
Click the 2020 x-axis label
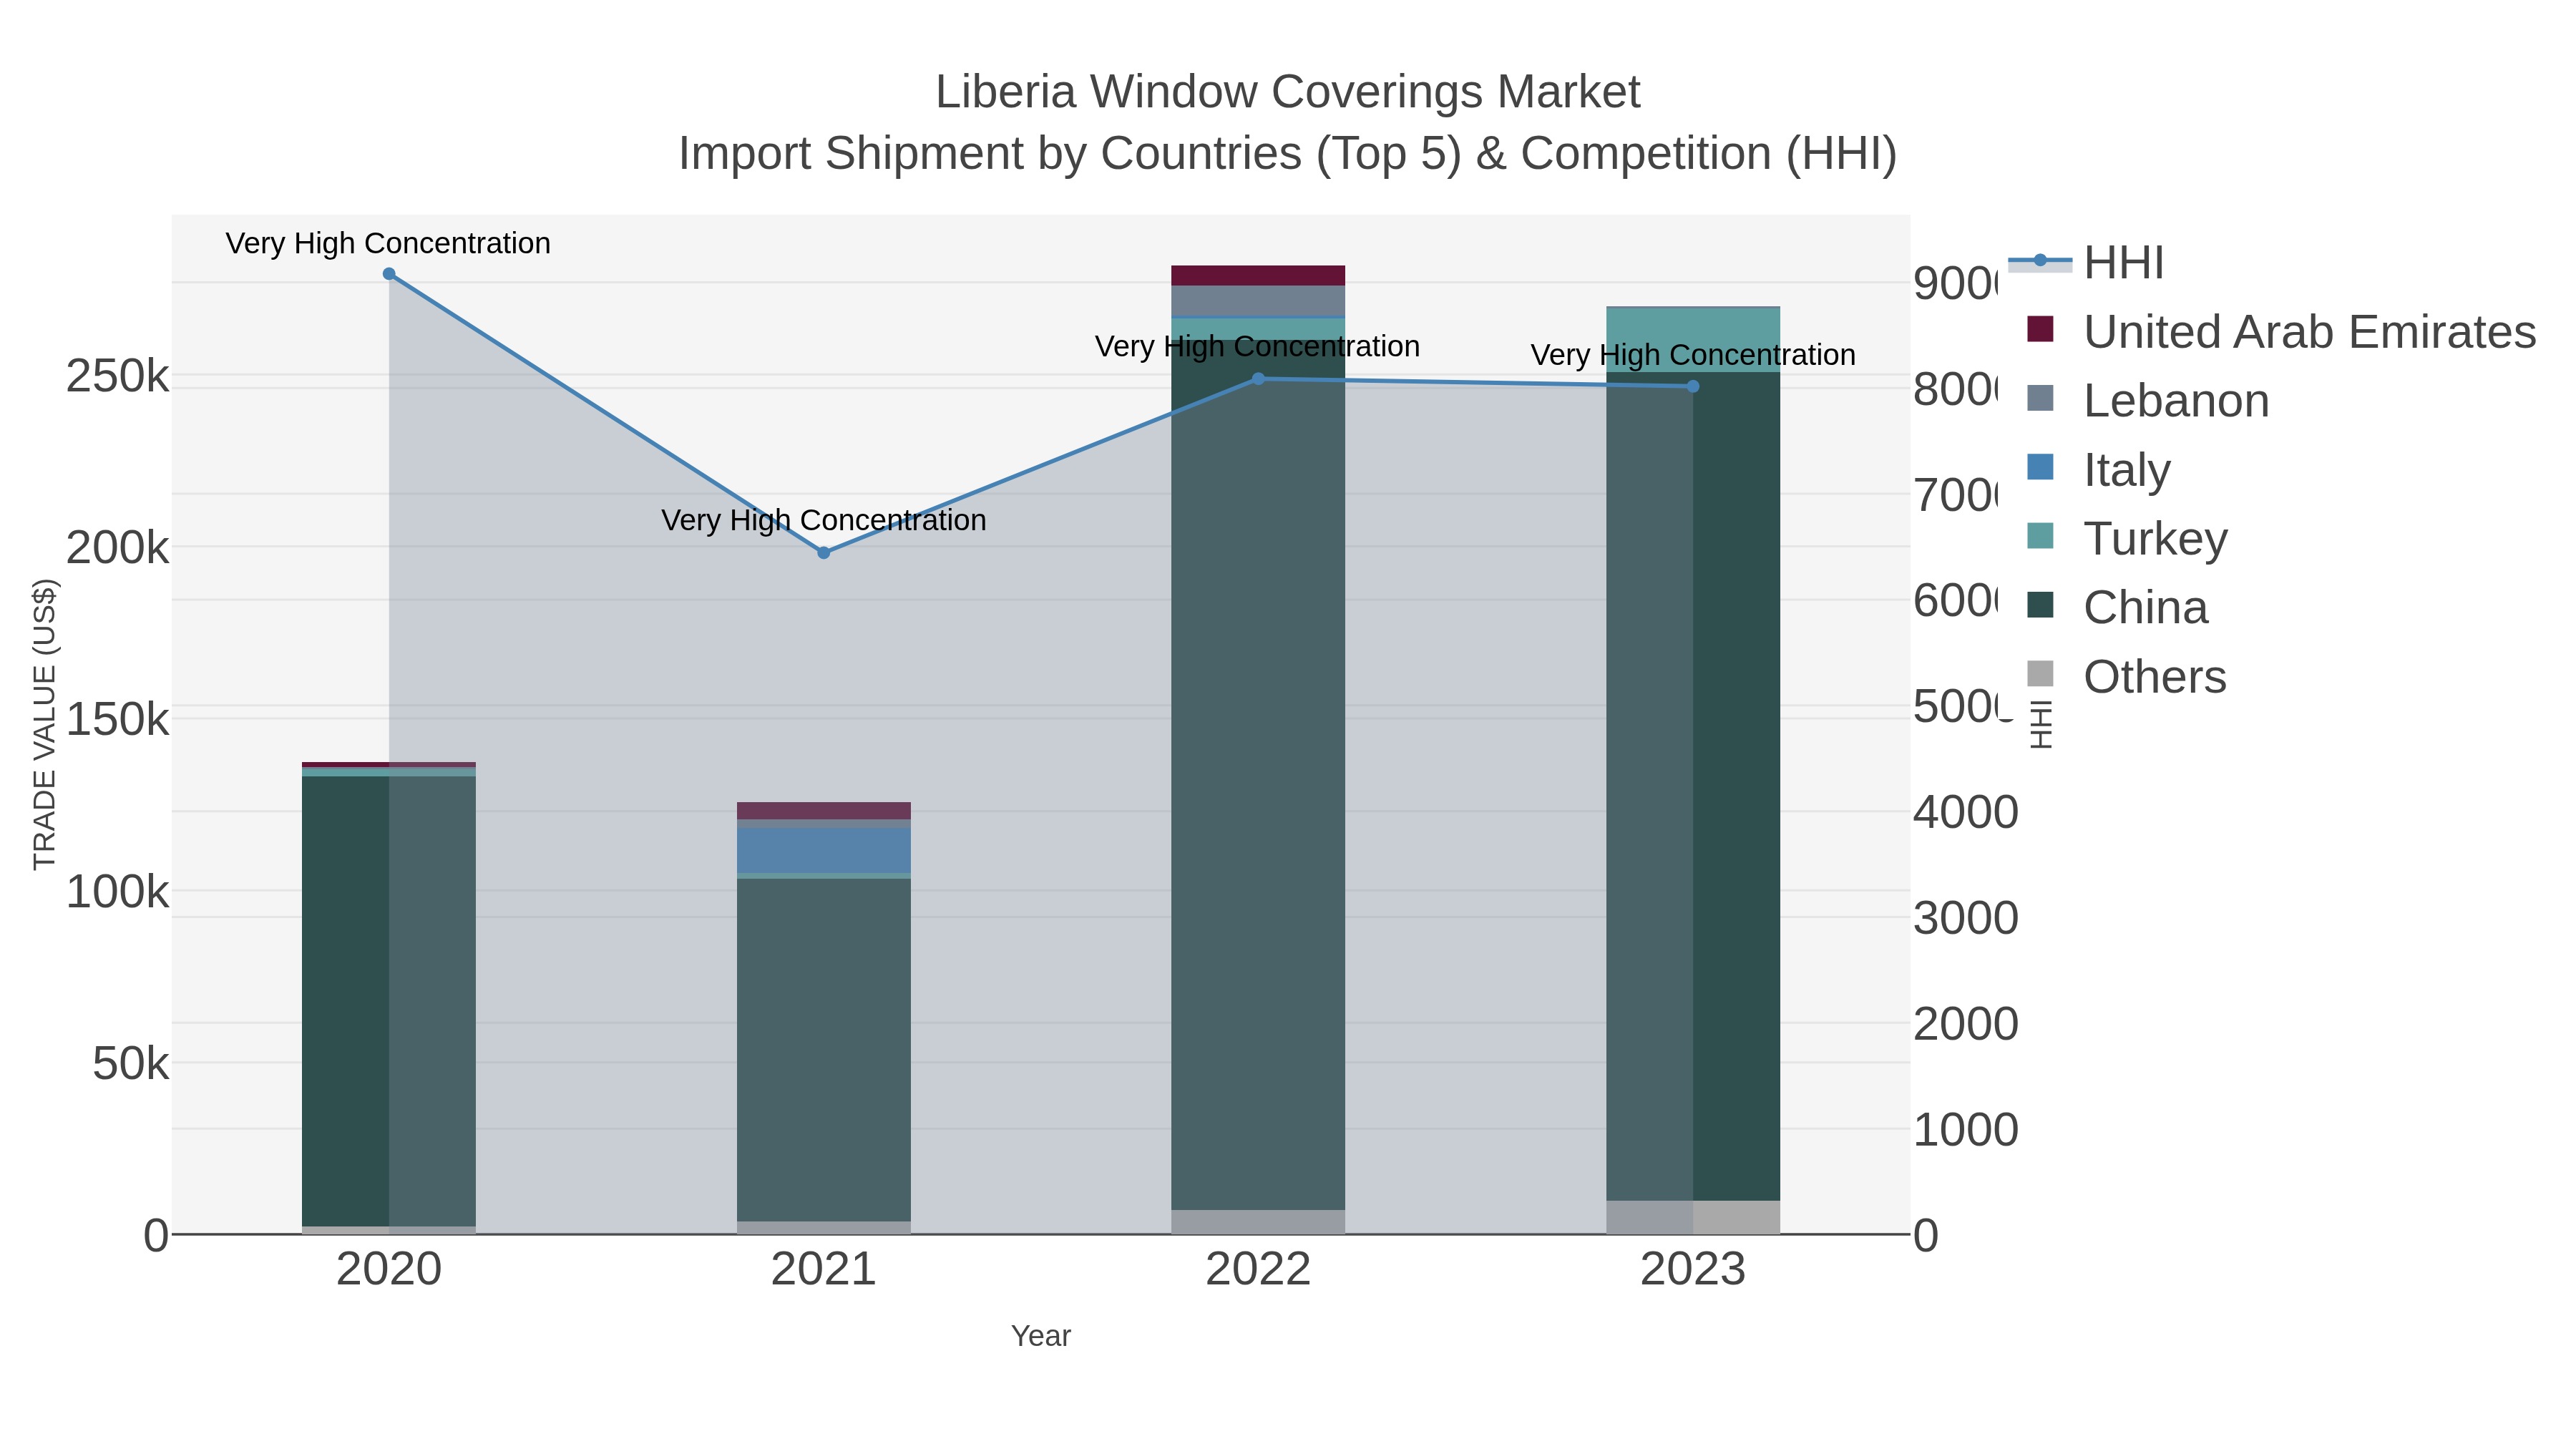(389, 1270)
